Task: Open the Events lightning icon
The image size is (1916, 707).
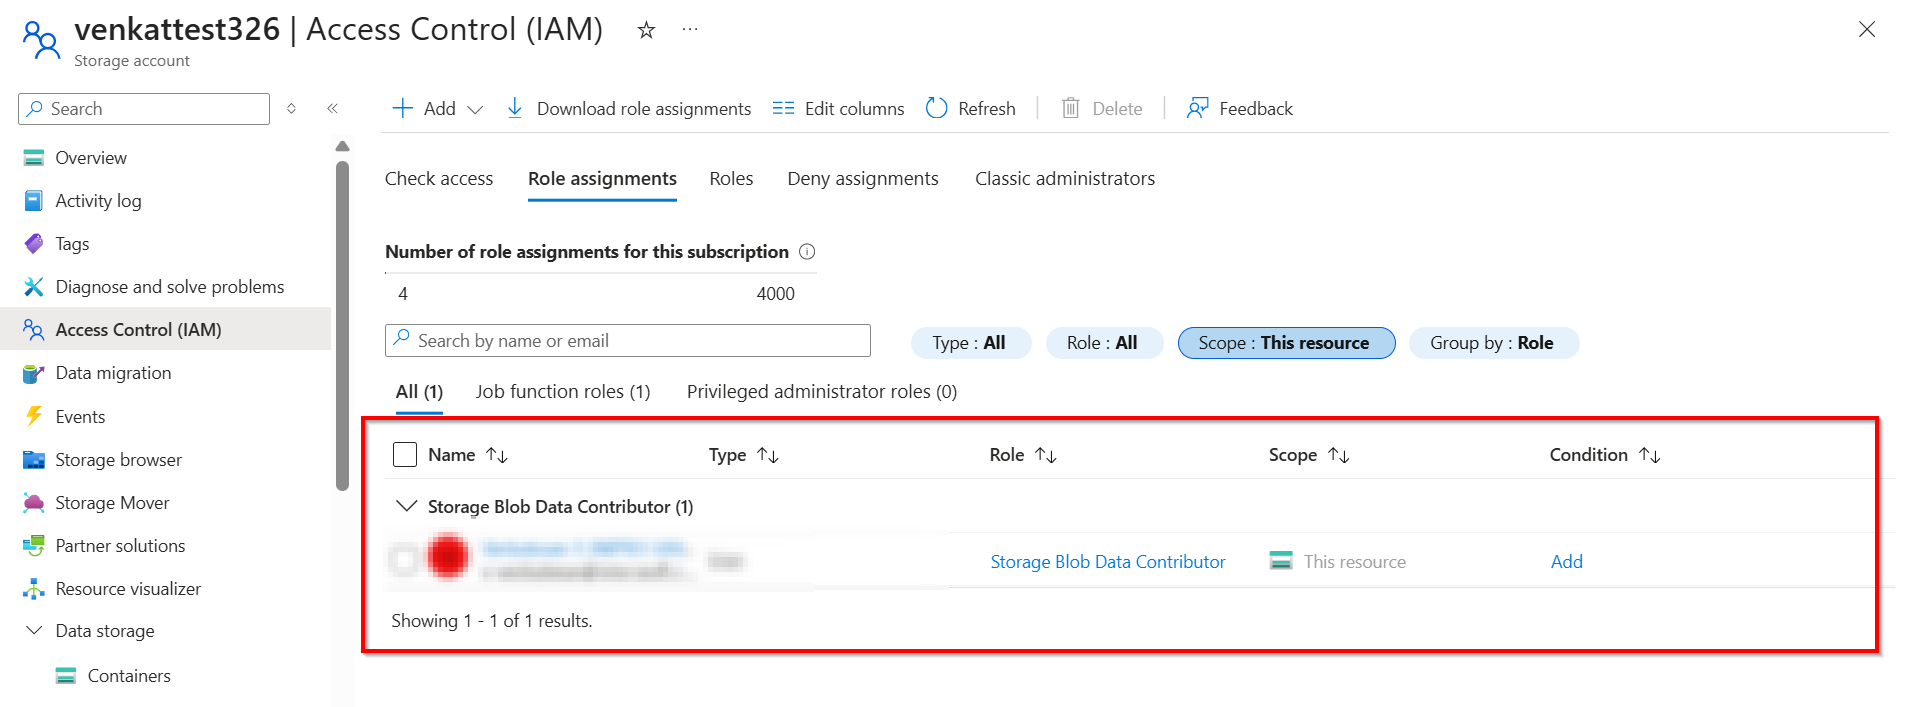Action: click(x=34, y=416)
